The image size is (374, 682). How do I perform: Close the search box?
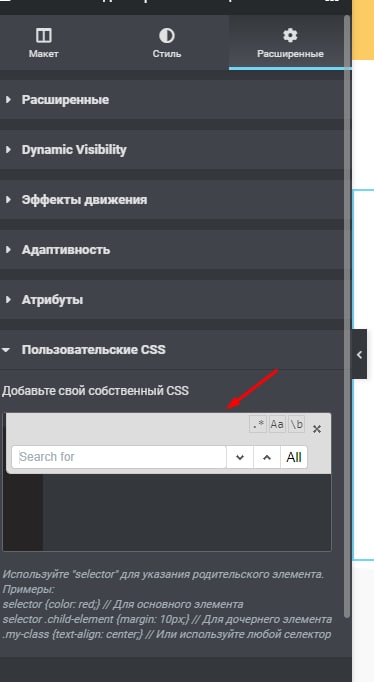pos(317,429)
